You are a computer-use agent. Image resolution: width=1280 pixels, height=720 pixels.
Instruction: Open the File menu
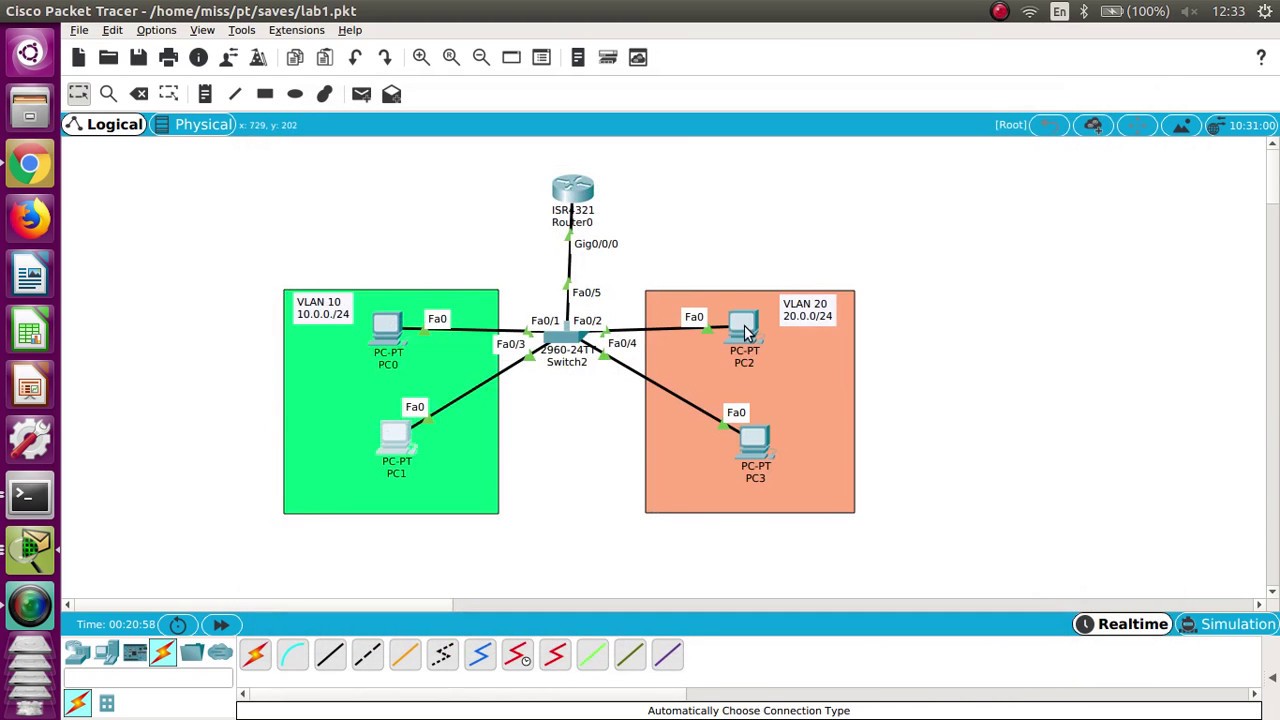pos(79,30)
